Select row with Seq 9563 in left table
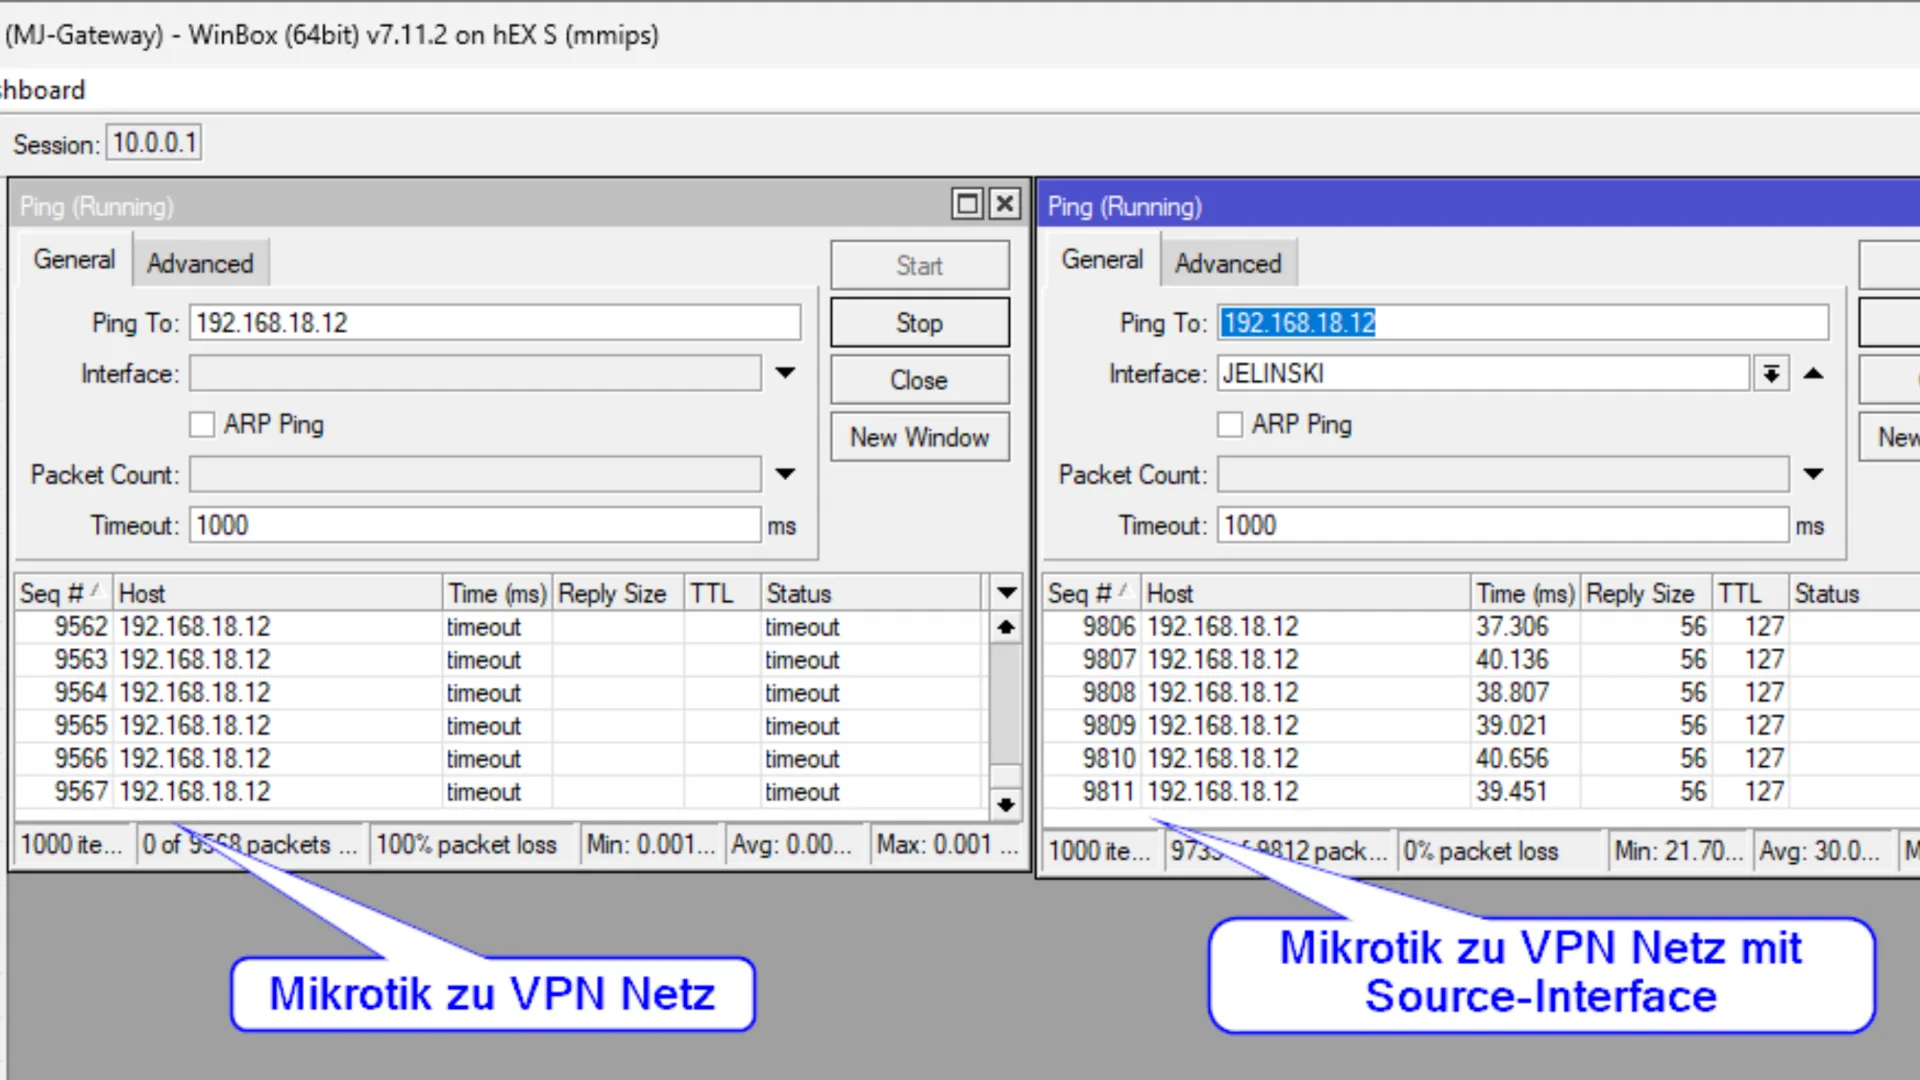The height and width of the screenshot is (1080, 1920). click(500, 660)
